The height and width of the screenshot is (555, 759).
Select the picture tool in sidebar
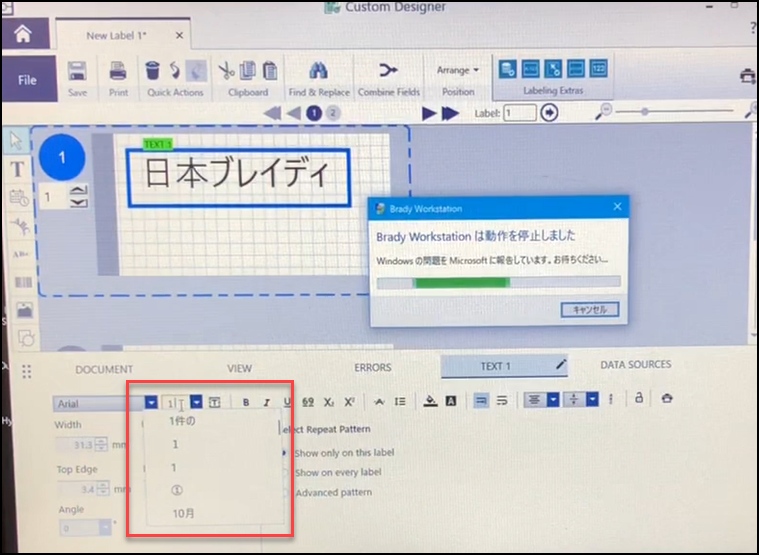coord(25,310)
